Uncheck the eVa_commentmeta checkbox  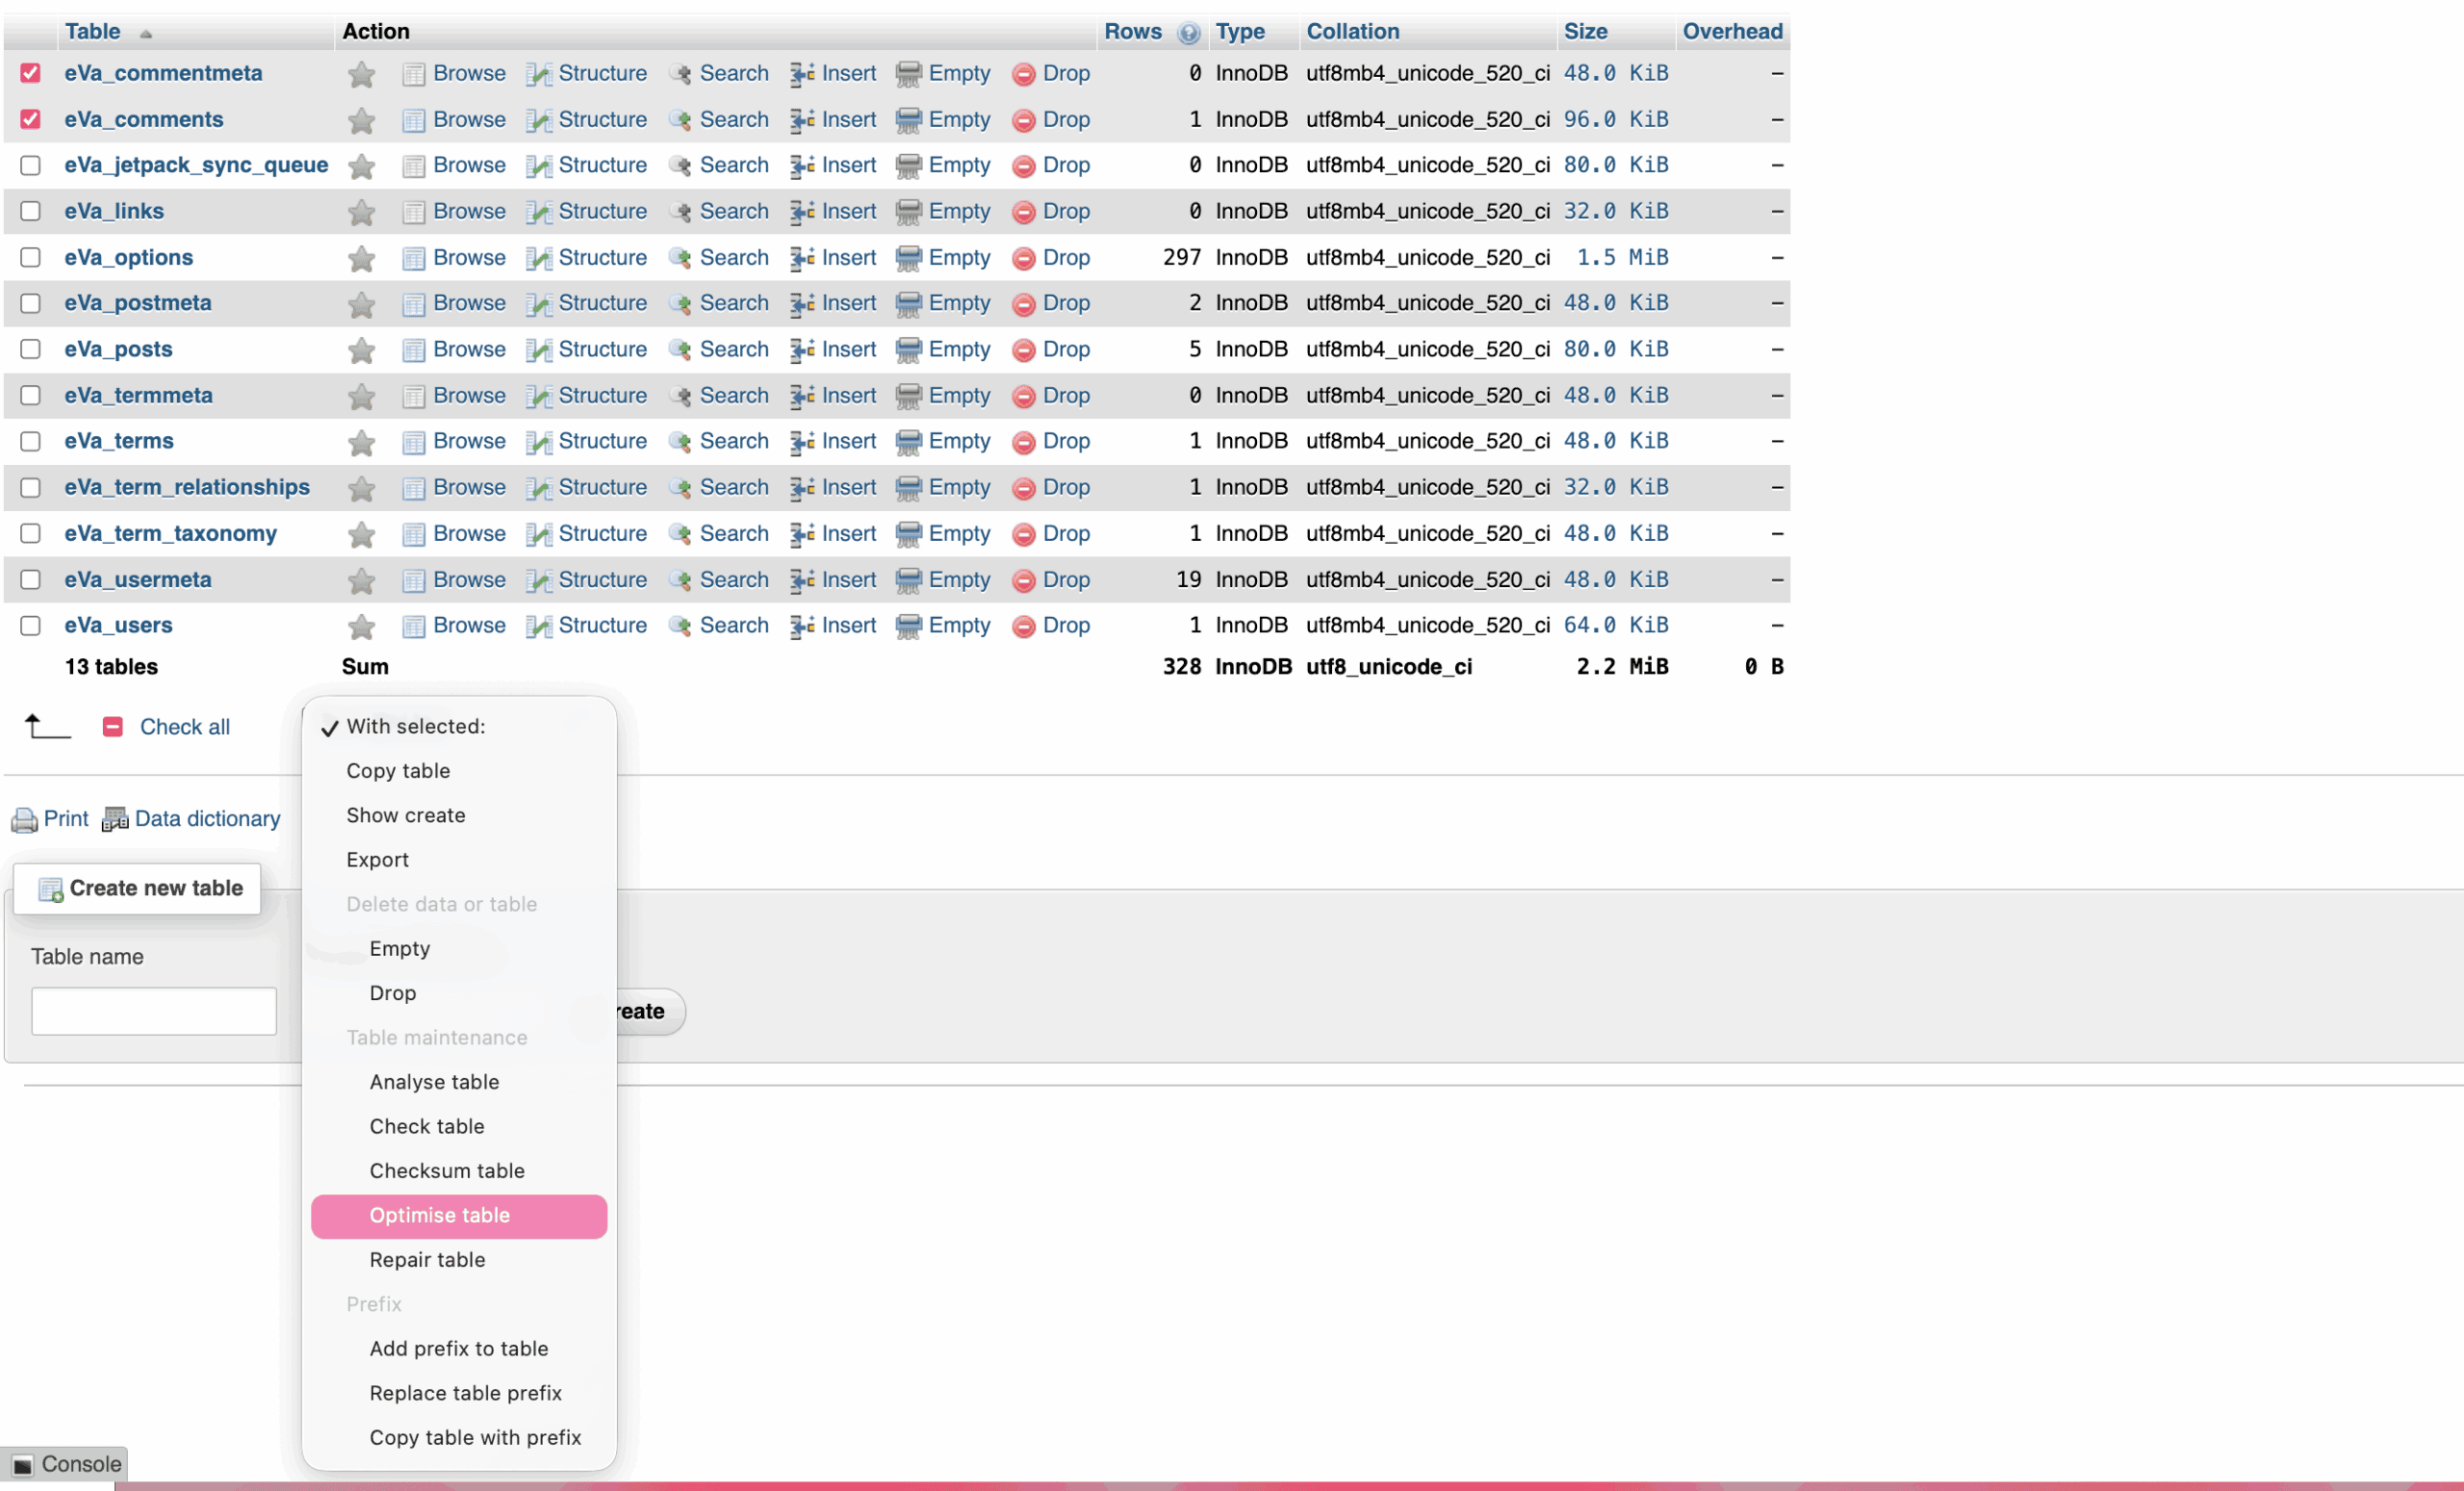click(x=31, y=73)
